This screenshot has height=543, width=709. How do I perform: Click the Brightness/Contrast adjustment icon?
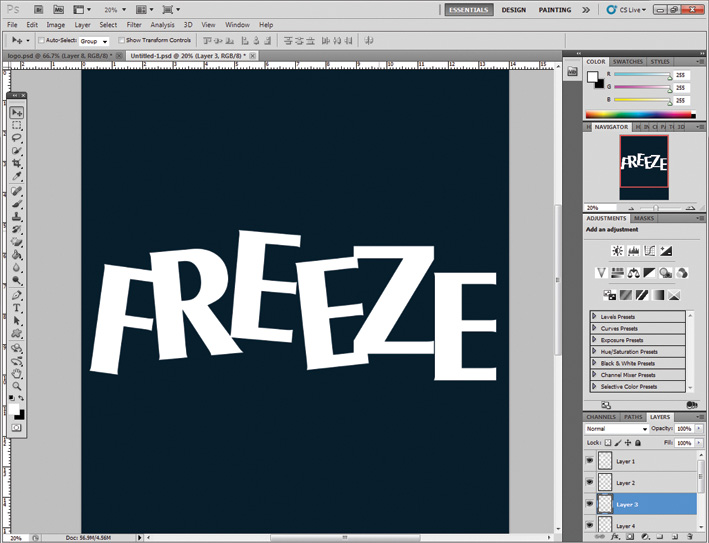pos(617,250)
